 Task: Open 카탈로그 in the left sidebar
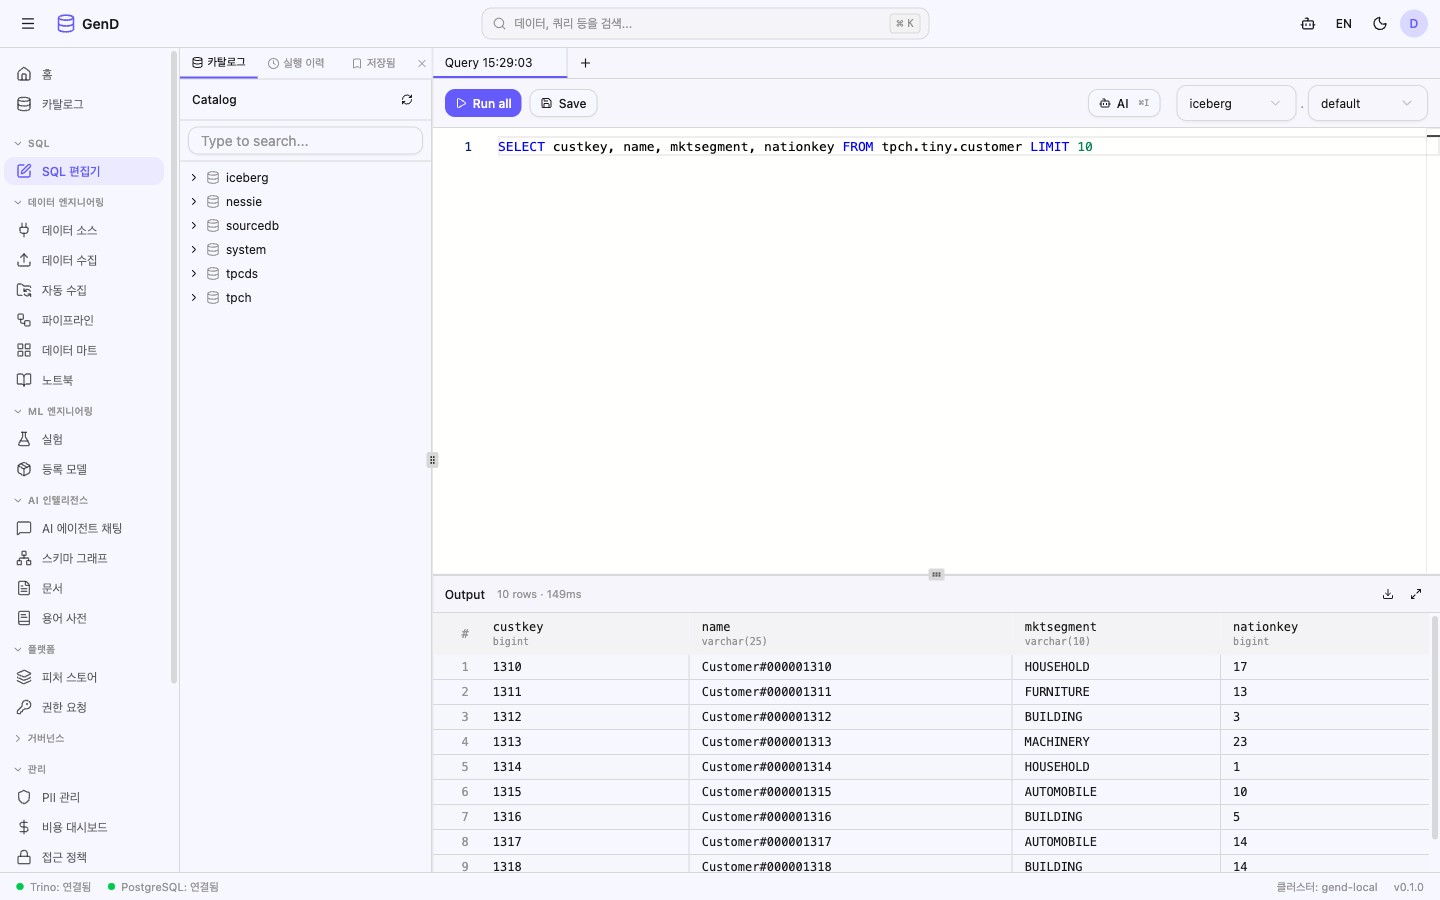pyautogui.click(x=84, y=104)
